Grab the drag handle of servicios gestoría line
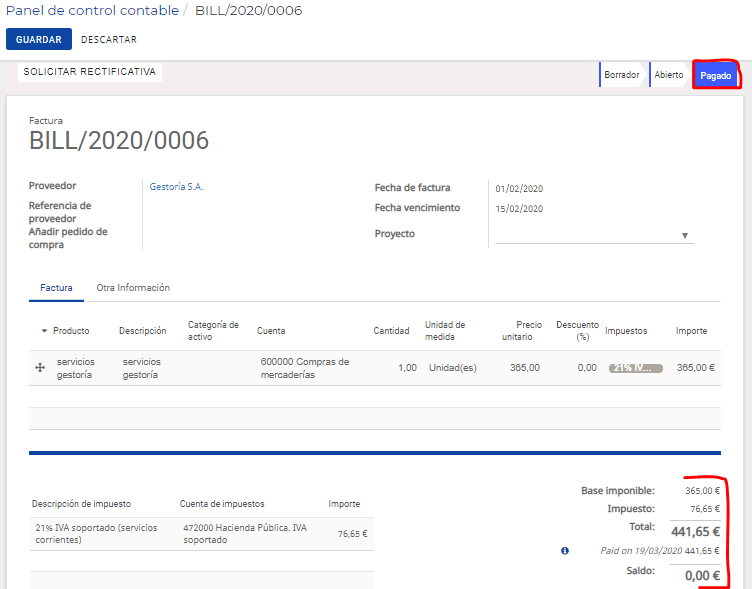Viewport: 752px width, 589px height. click(40, 368)
